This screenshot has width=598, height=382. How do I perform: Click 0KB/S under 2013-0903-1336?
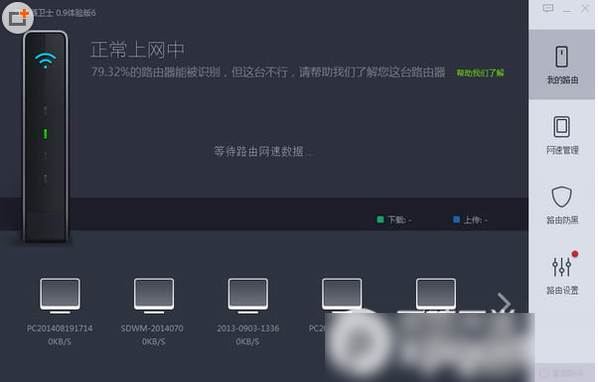pyautogui.click(x=248, y=342)
